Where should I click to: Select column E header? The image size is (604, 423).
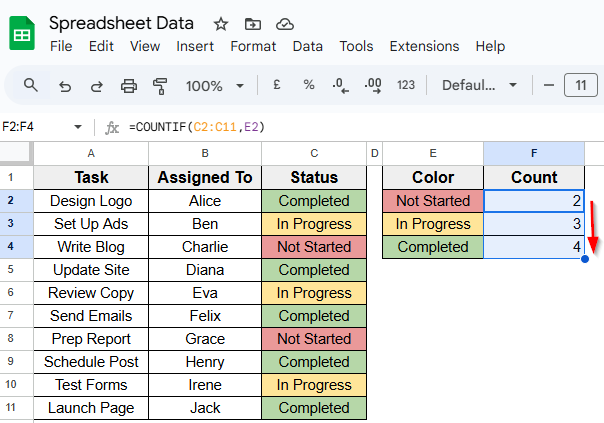coord(433,153)
